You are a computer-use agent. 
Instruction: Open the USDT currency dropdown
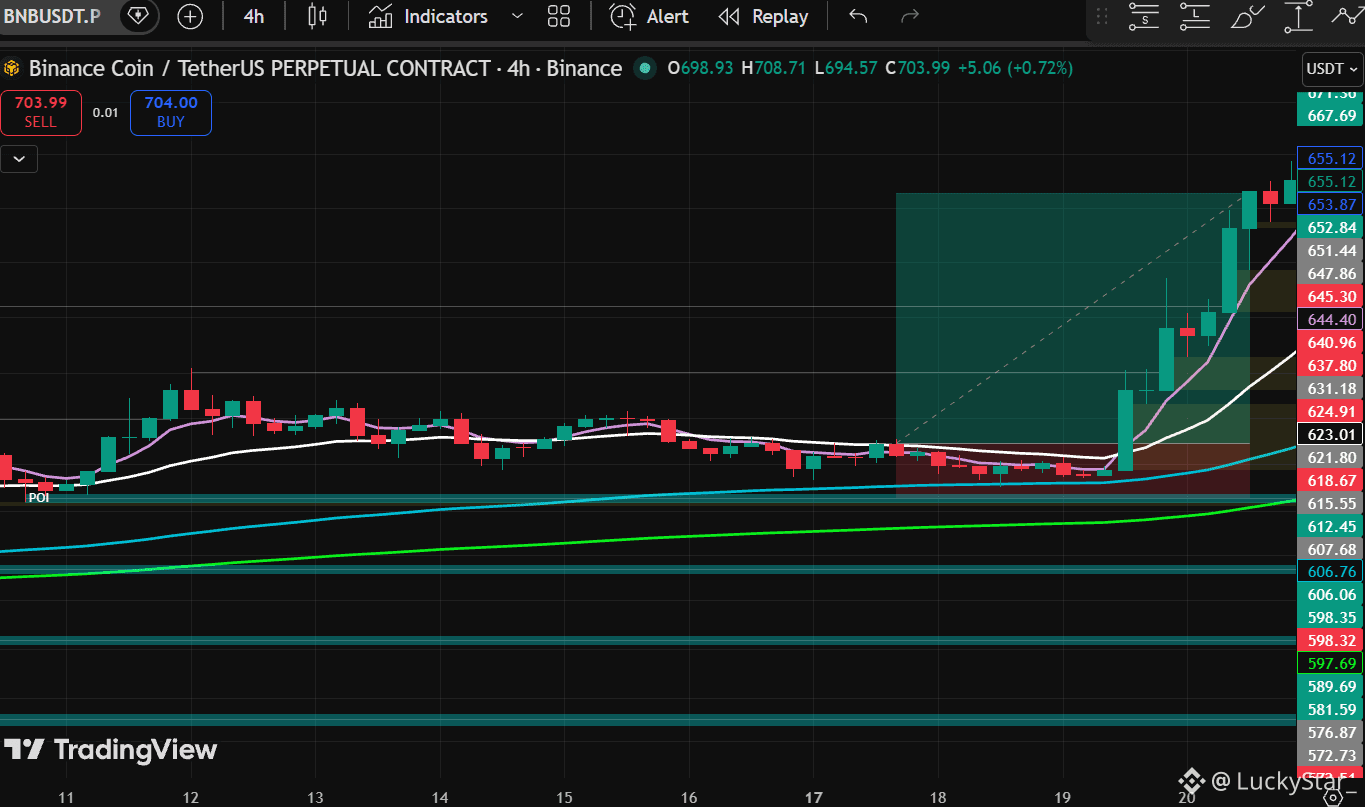click(1331, 69)
